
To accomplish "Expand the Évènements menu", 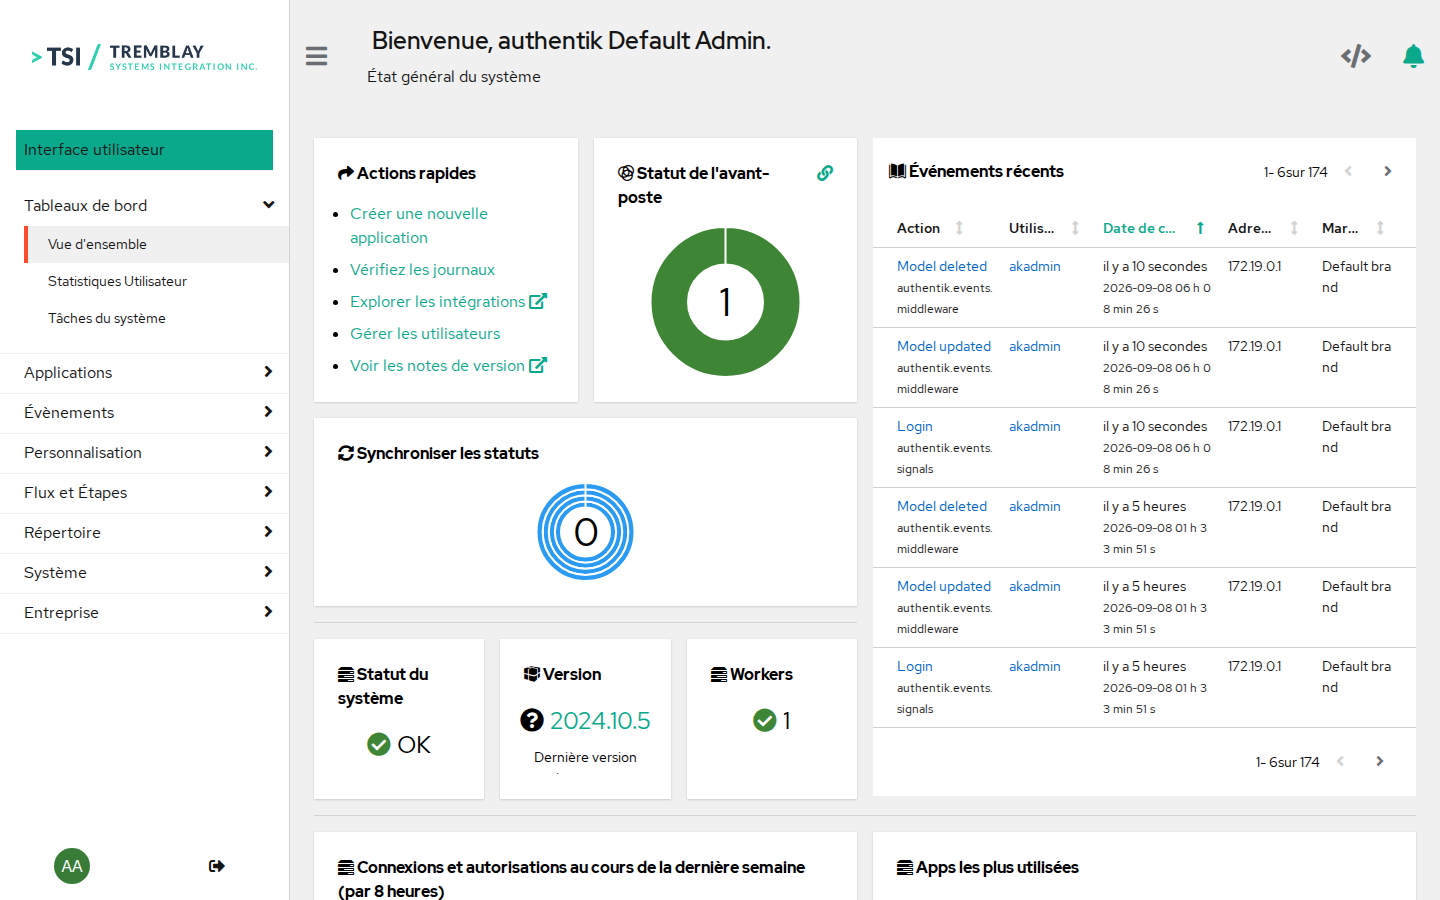I will click(145, 412).
